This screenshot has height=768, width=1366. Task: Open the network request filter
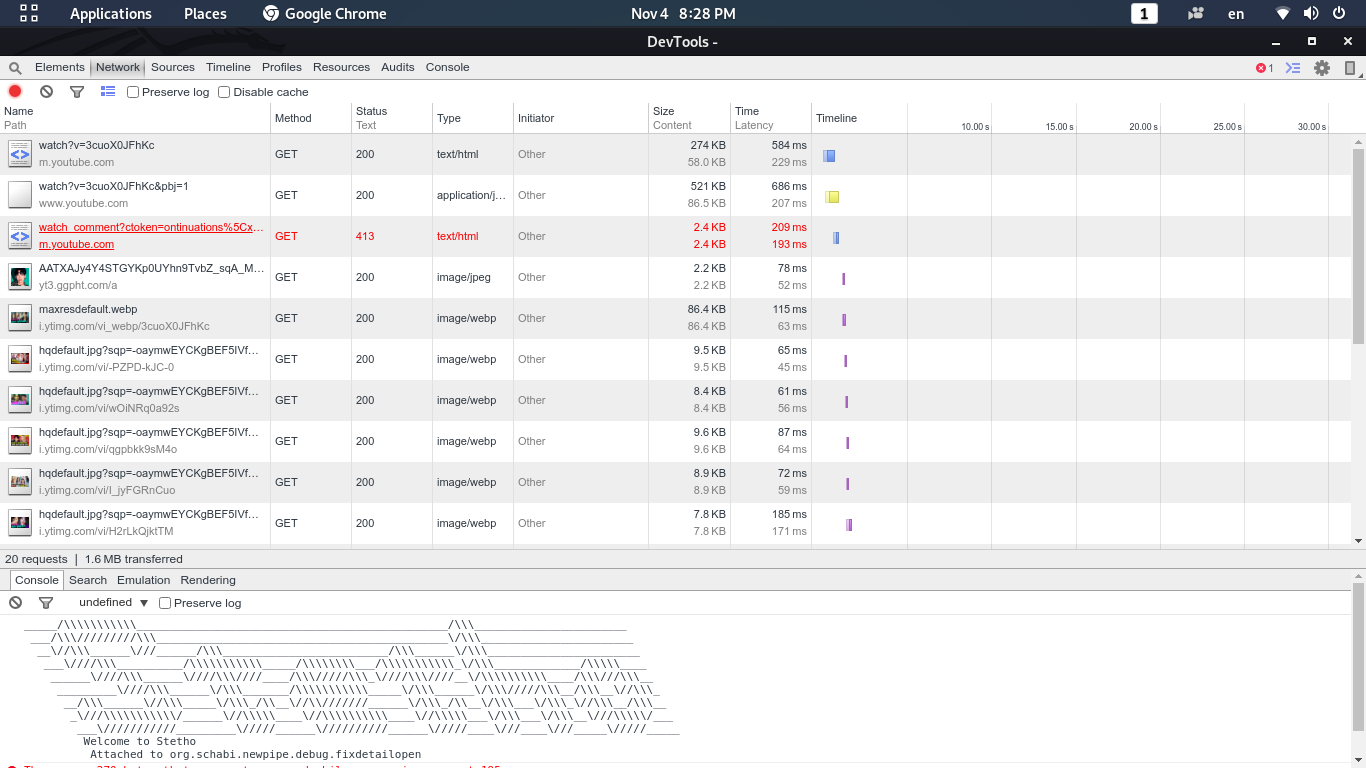pos(77,91)
